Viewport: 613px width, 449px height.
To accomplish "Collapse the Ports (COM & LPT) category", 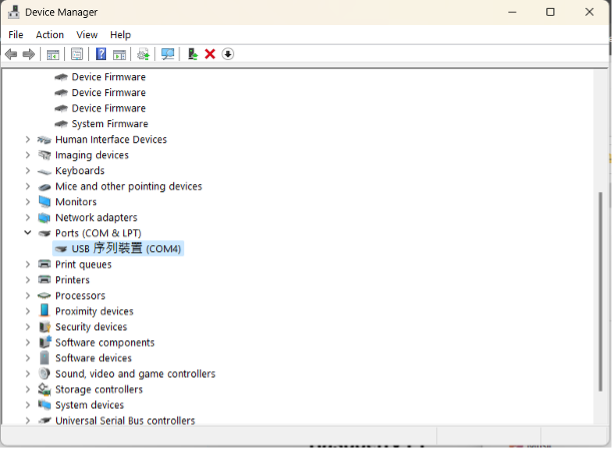I will (x=28, y=233).
